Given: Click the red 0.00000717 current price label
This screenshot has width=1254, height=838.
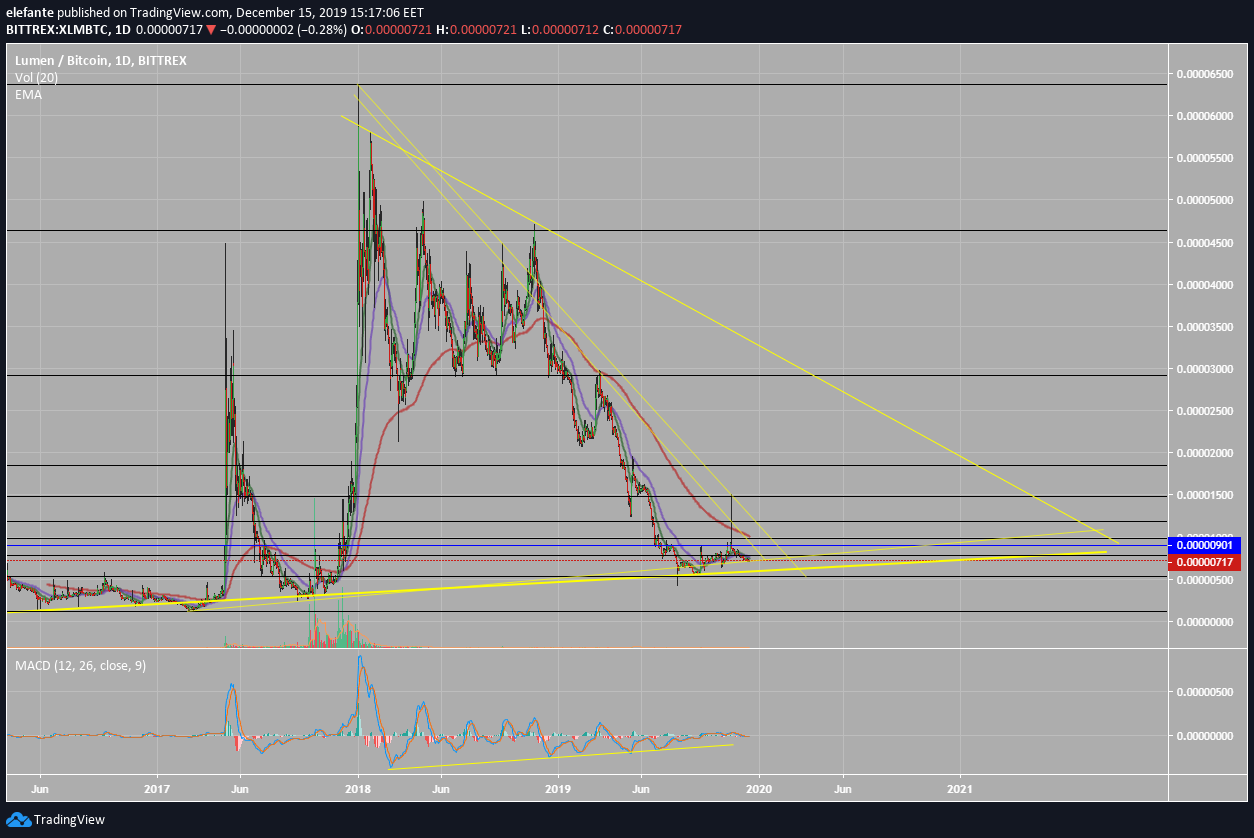Looking at the screenshot, I should pyautogui.click(x=1205, y=562).
